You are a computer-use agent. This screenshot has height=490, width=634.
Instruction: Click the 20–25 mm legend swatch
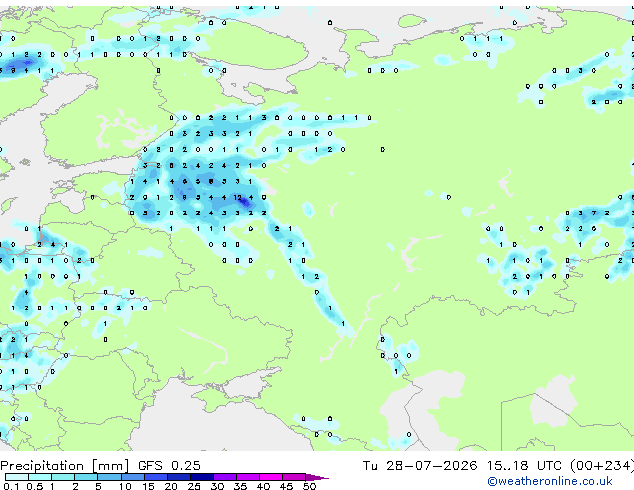(179, 477)
